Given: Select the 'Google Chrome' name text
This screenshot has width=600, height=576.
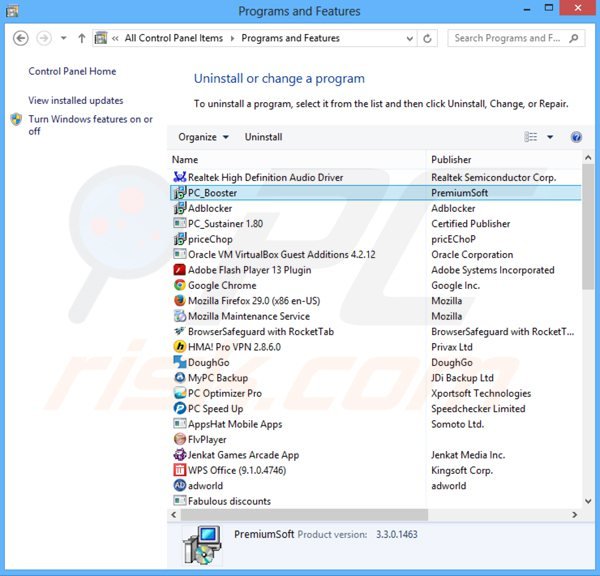Looking at the screenshot, I should click(x=222, y=286).
